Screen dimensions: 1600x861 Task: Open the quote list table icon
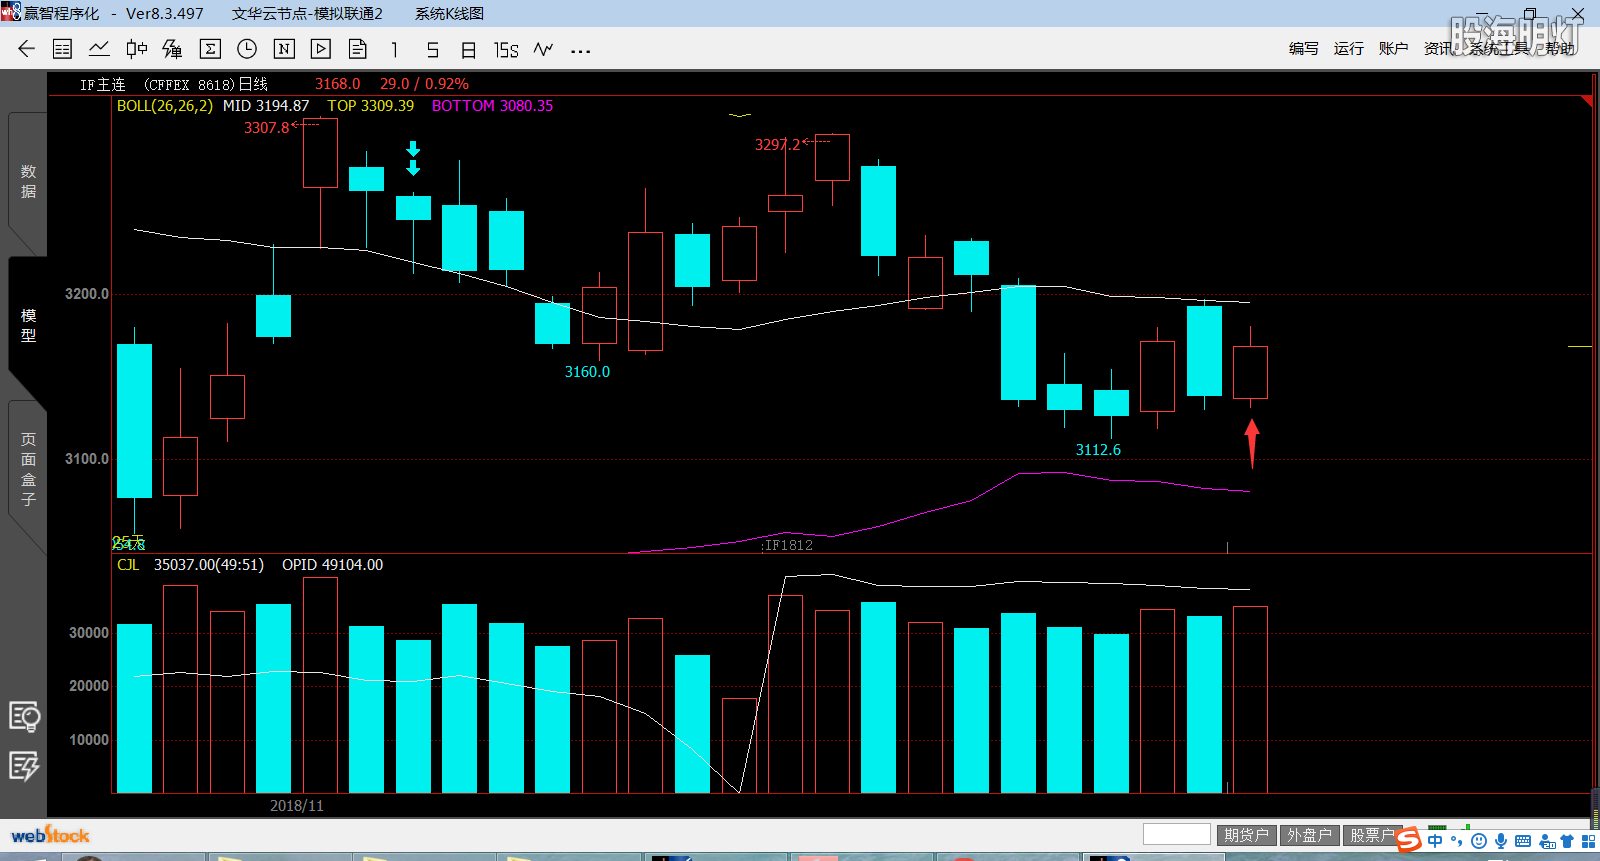(62, 49)
